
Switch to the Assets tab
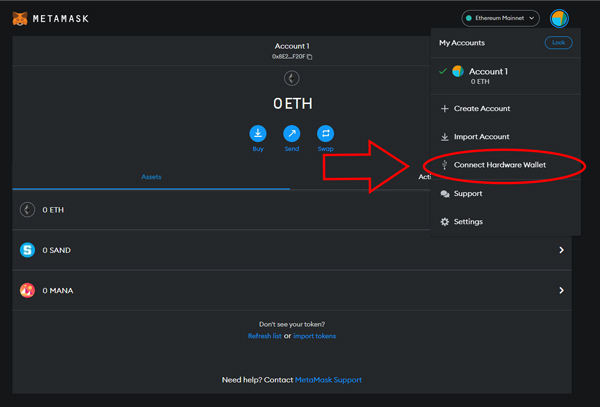[151, 177]
